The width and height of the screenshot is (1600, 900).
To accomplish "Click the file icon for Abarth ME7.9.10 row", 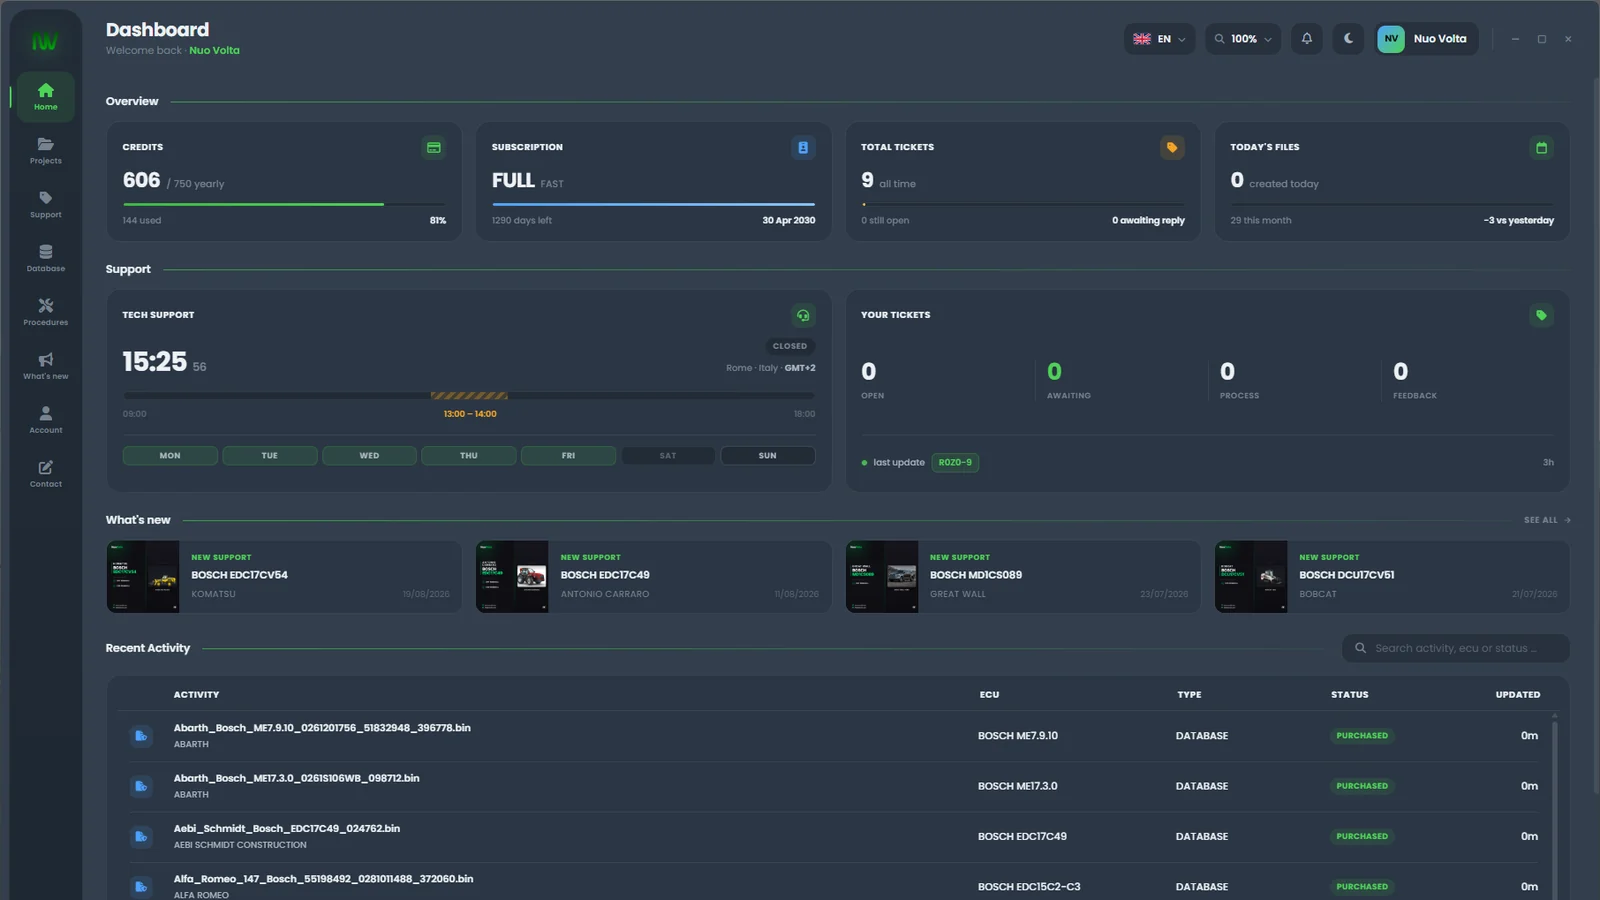I will (x=141, y=736).
